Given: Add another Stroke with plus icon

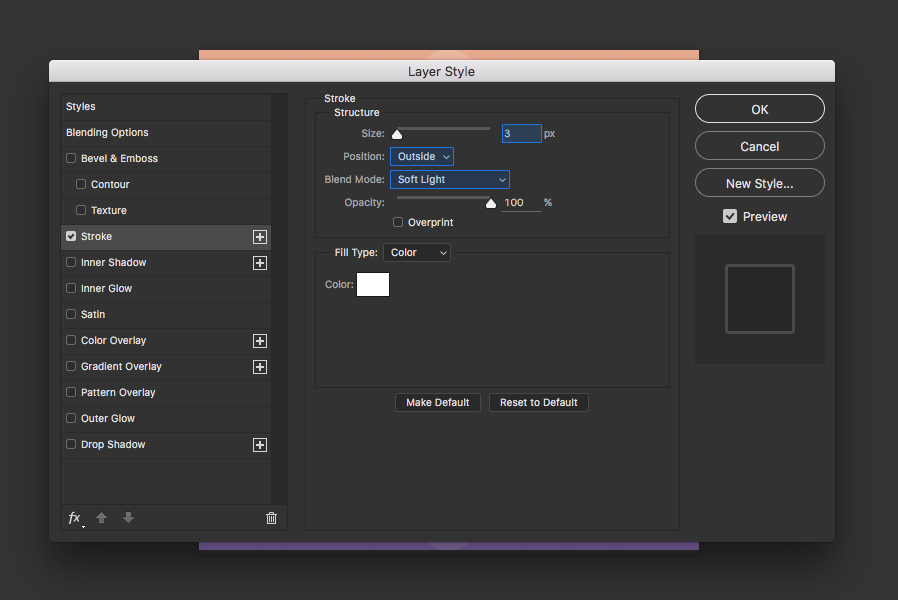Looking at the screenshot, I should point(260,237).
